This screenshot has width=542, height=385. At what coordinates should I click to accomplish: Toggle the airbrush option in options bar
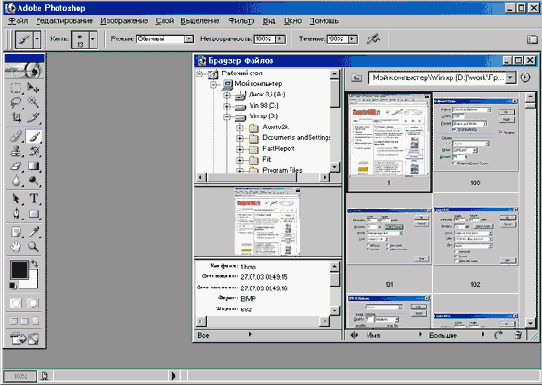coord(373,39)
